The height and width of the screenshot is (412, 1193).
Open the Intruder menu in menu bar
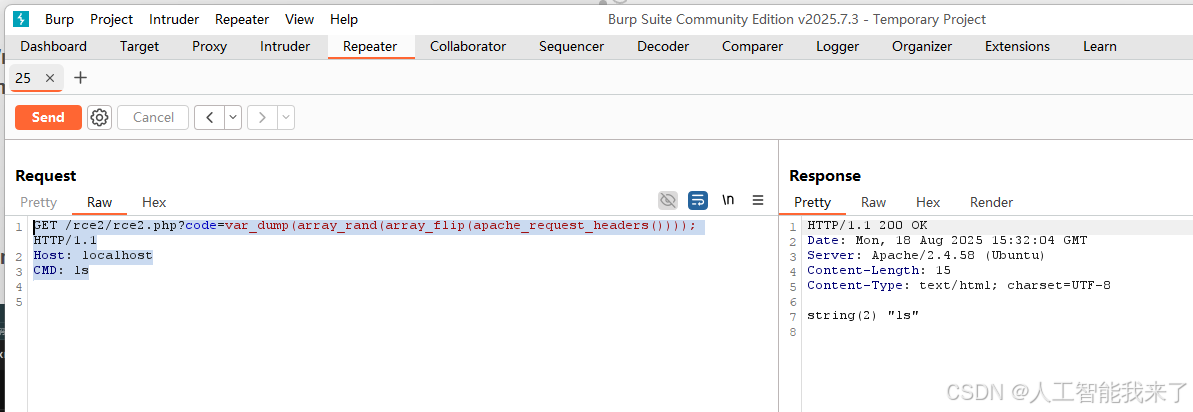[x=174, y=19]
